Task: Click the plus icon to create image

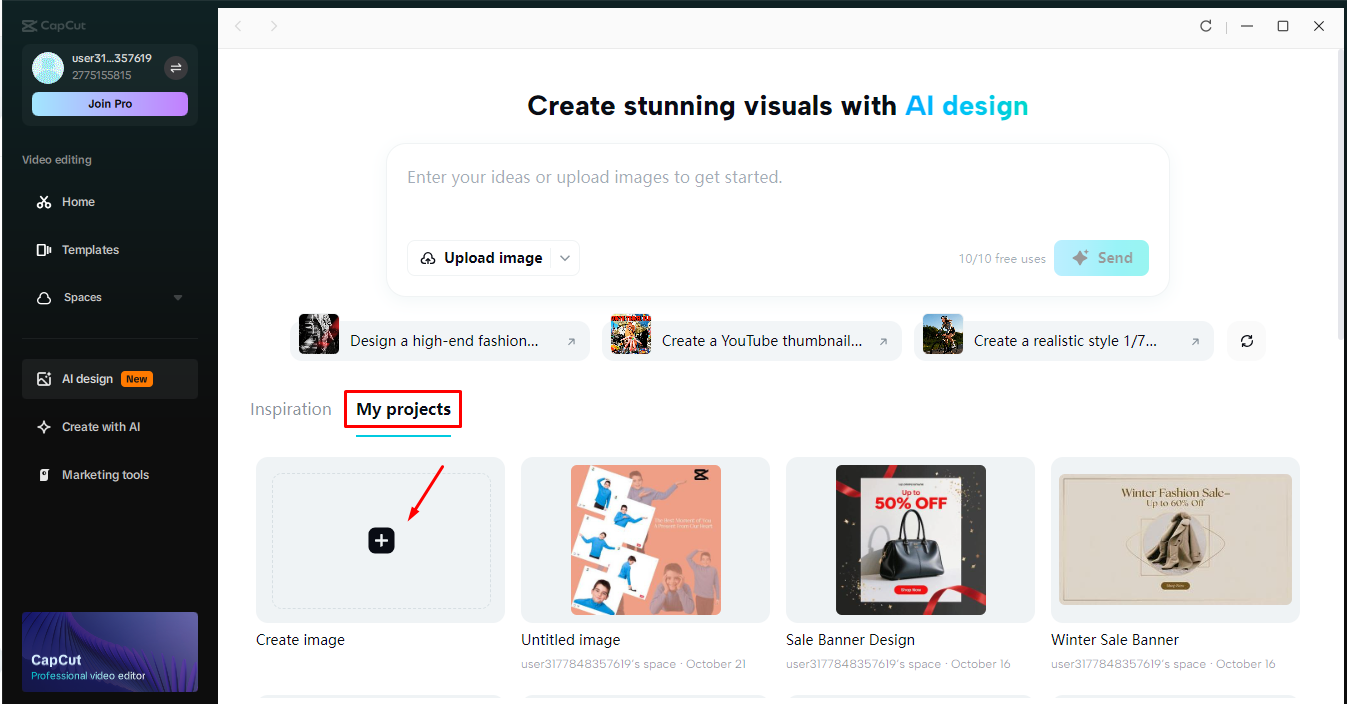Action: coord(381,541)
